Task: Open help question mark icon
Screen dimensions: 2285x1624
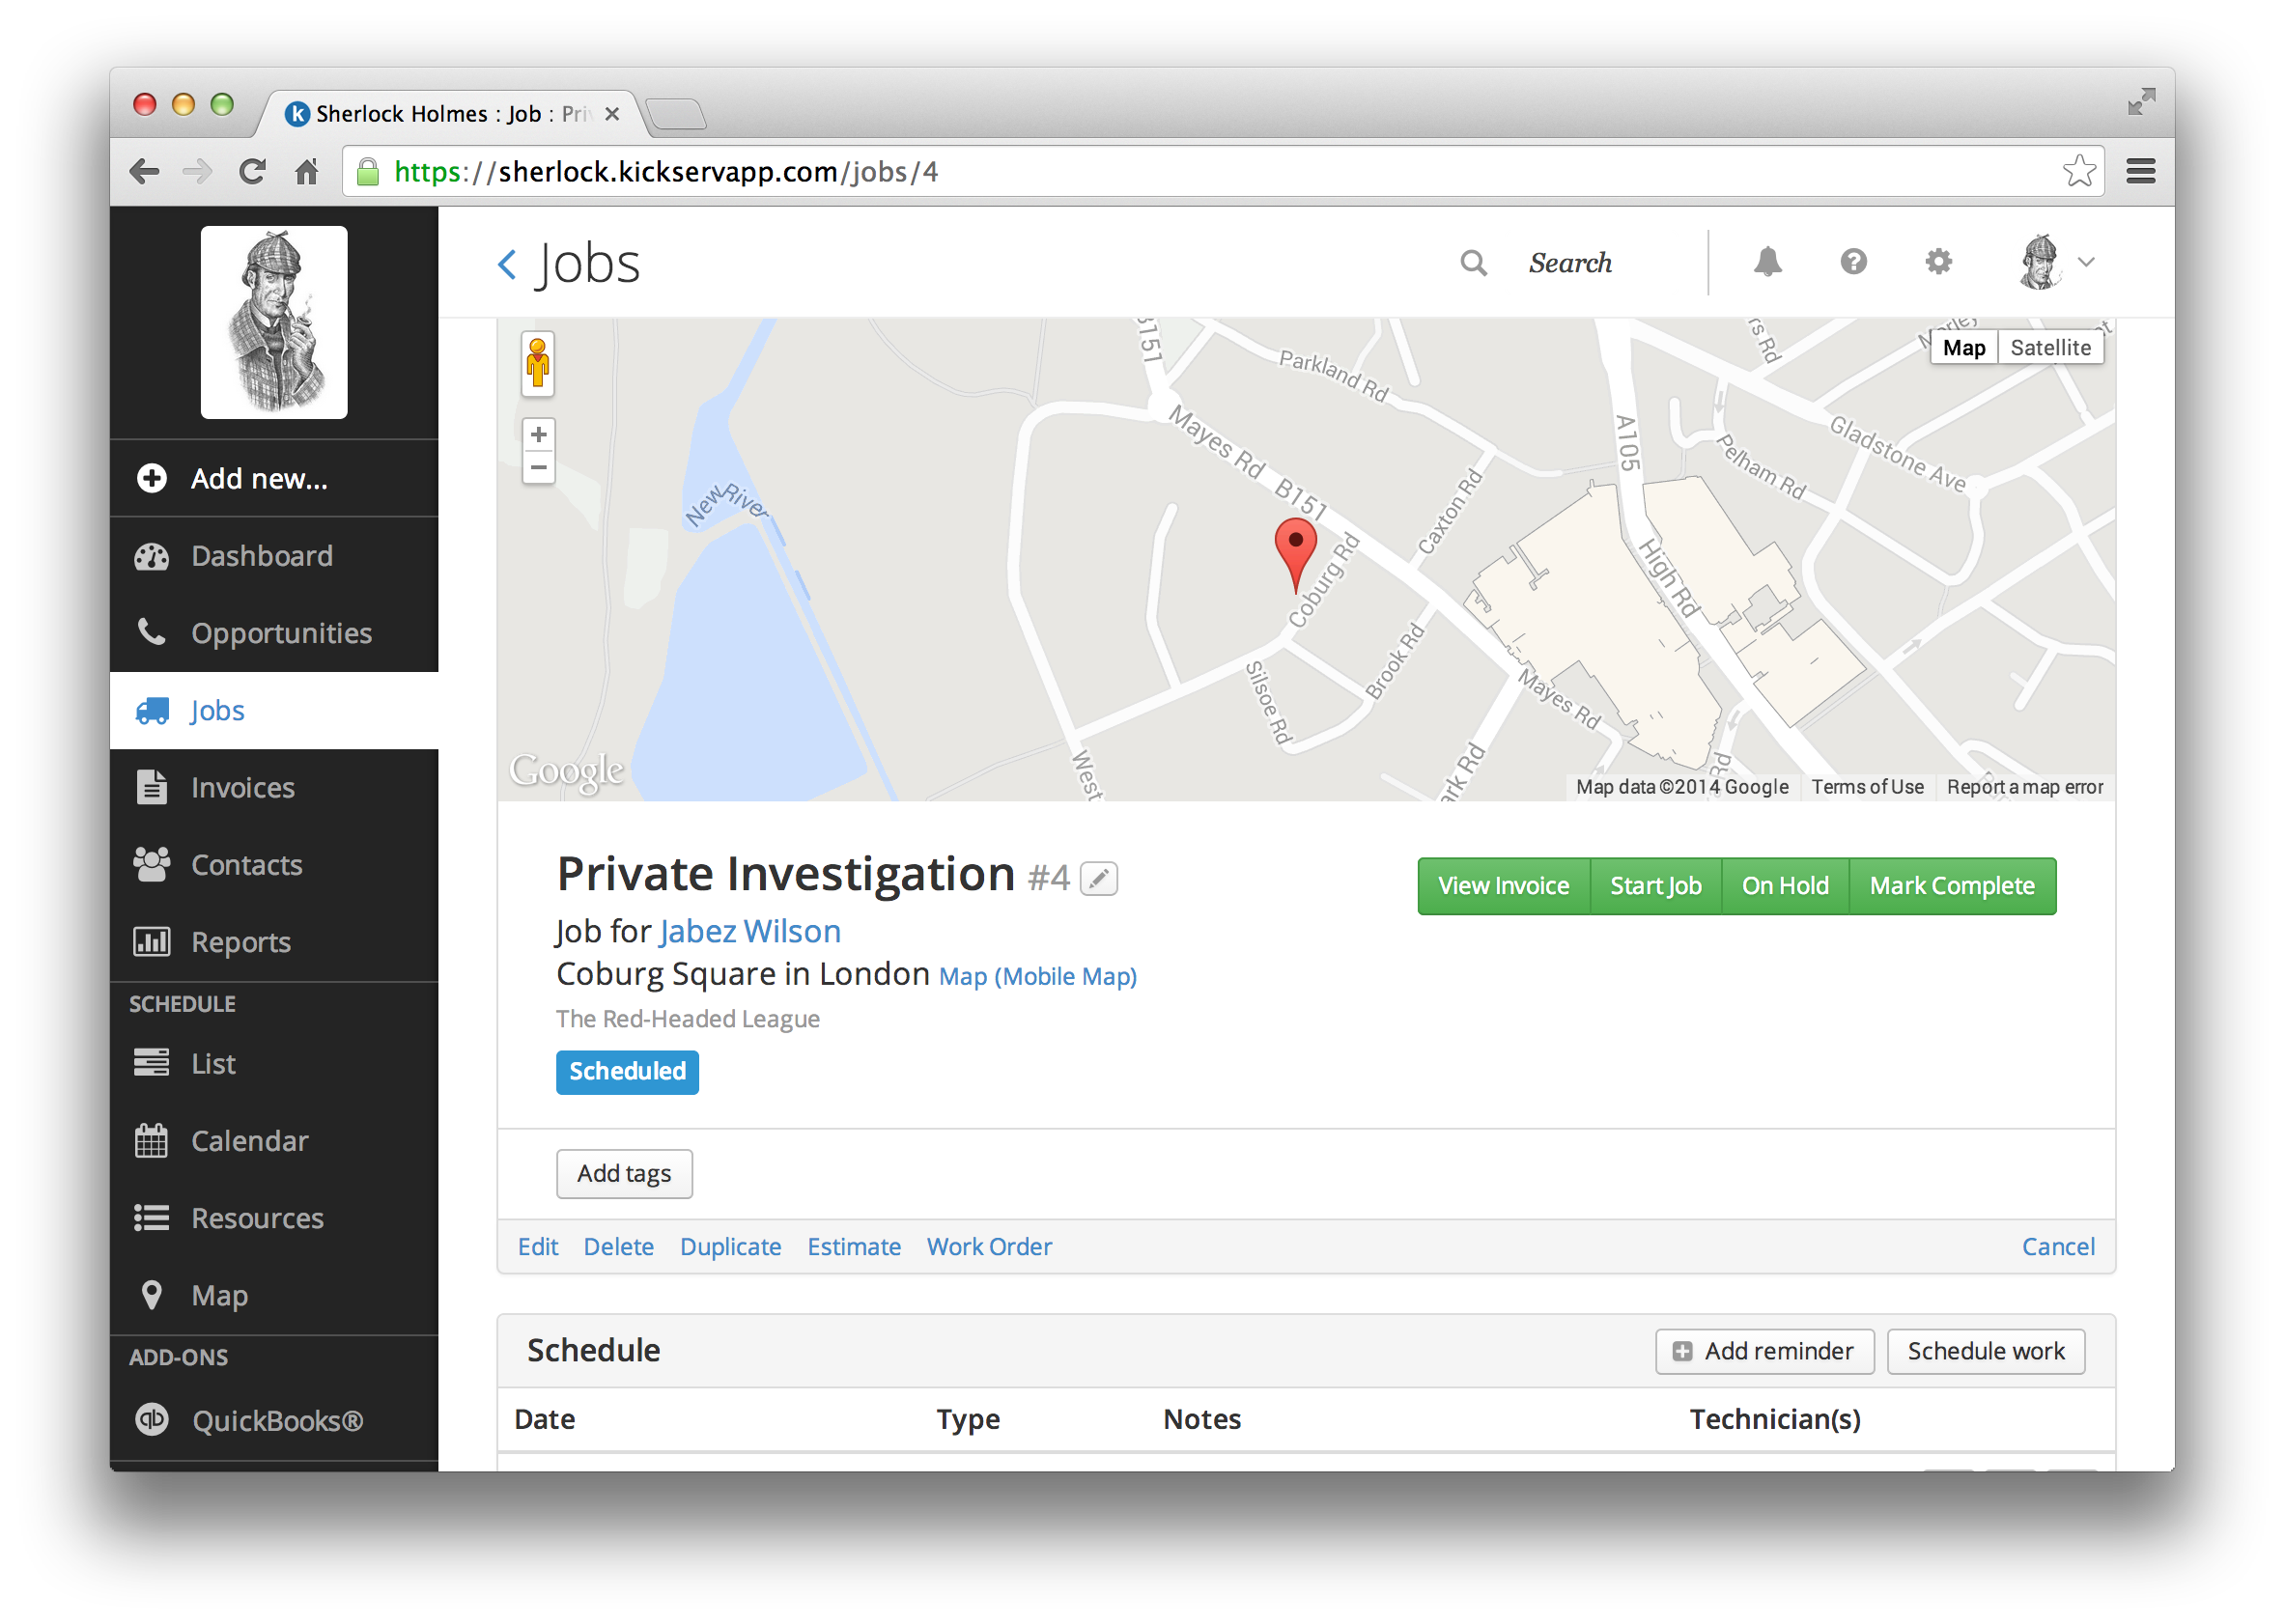Action: (1853, 262)
